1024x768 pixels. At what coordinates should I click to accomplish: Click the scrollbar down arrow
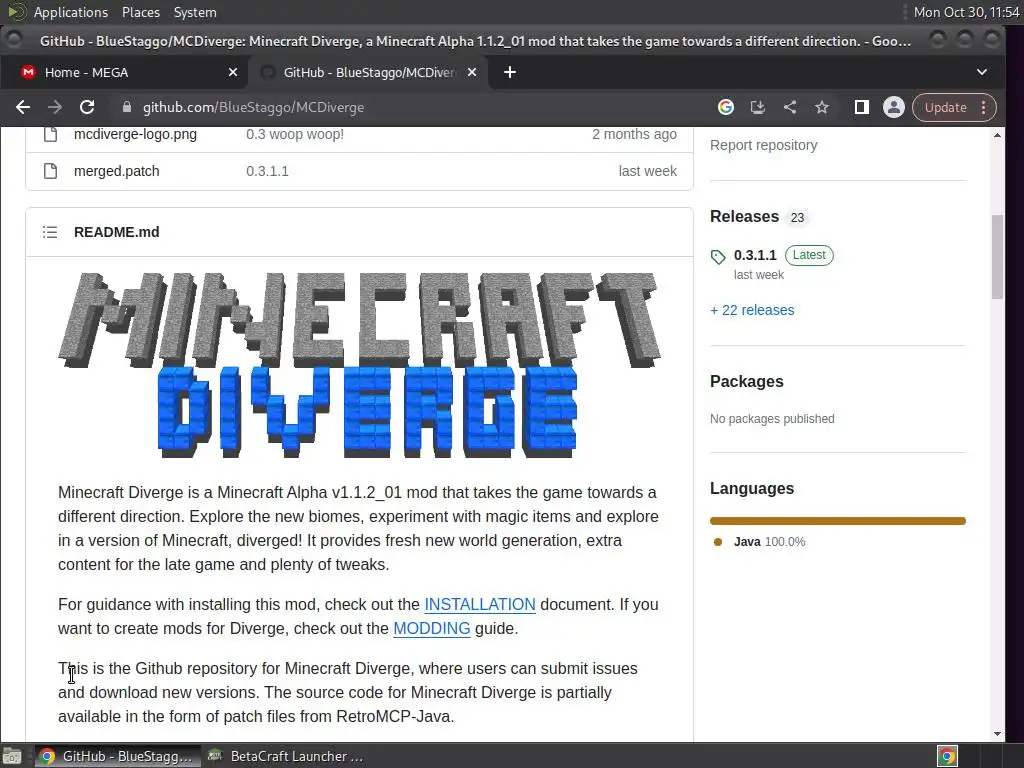(x=997, y=733)
